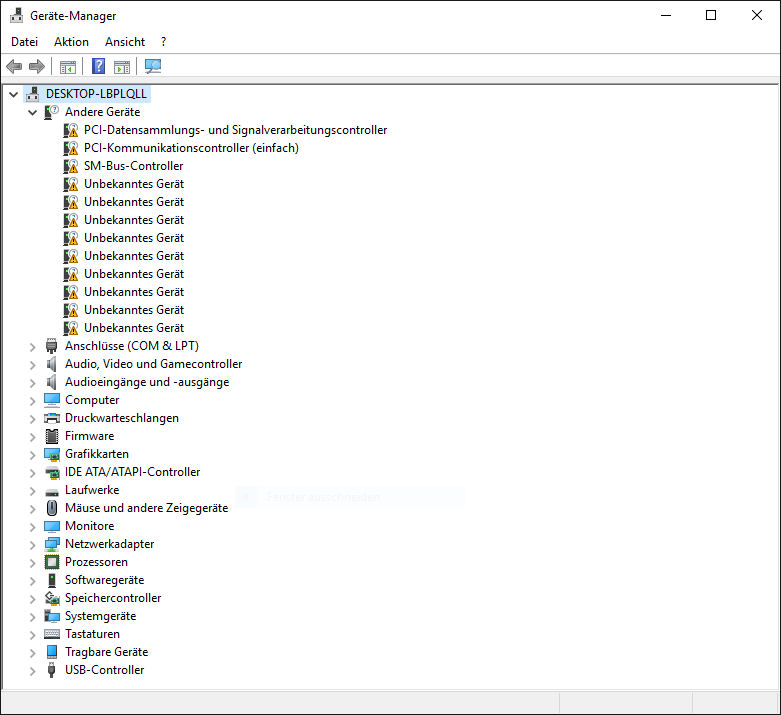The height and width of the screenshot is (715, 781).
Task: Maximize the Geräte-Manager window
Action: (x=711, y=15)
